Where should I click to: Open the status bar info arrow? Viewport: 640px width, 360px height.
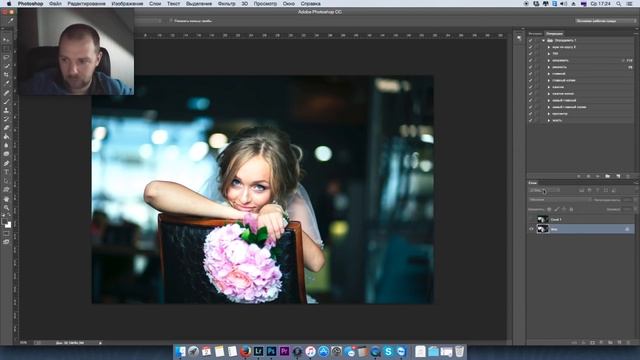point(100,343)
